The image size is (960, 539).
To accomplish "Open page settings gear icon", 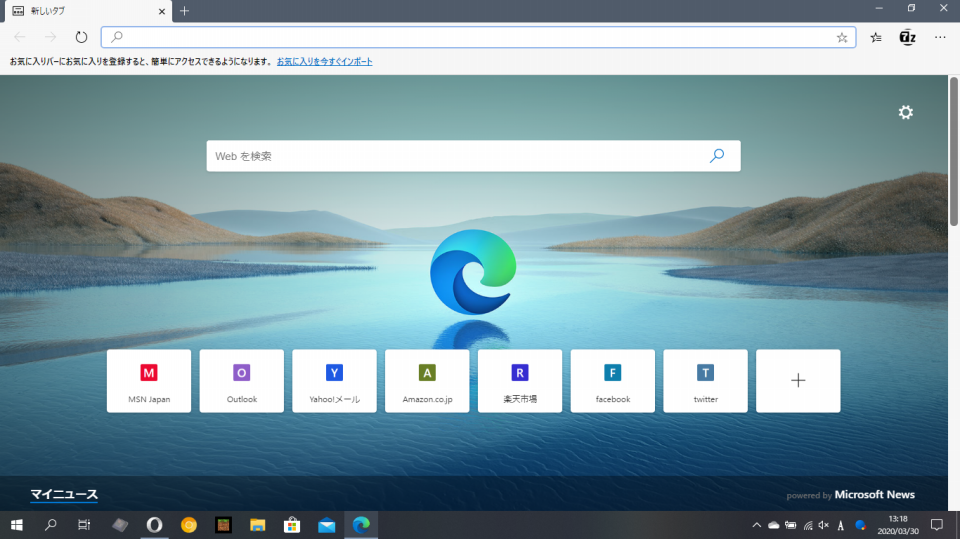I will coord(906,112).
